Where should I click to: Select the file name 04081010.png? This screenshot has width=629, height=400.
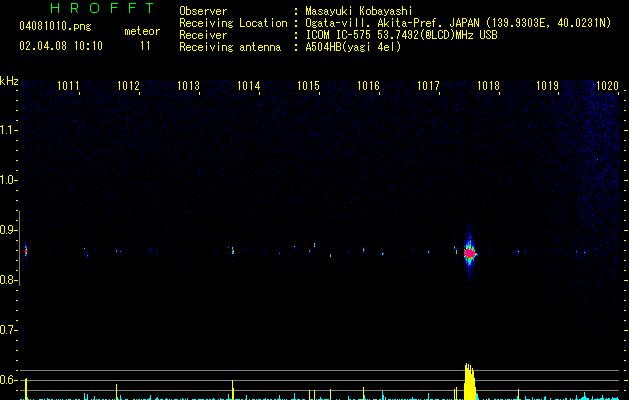click(x=55, y=26)
